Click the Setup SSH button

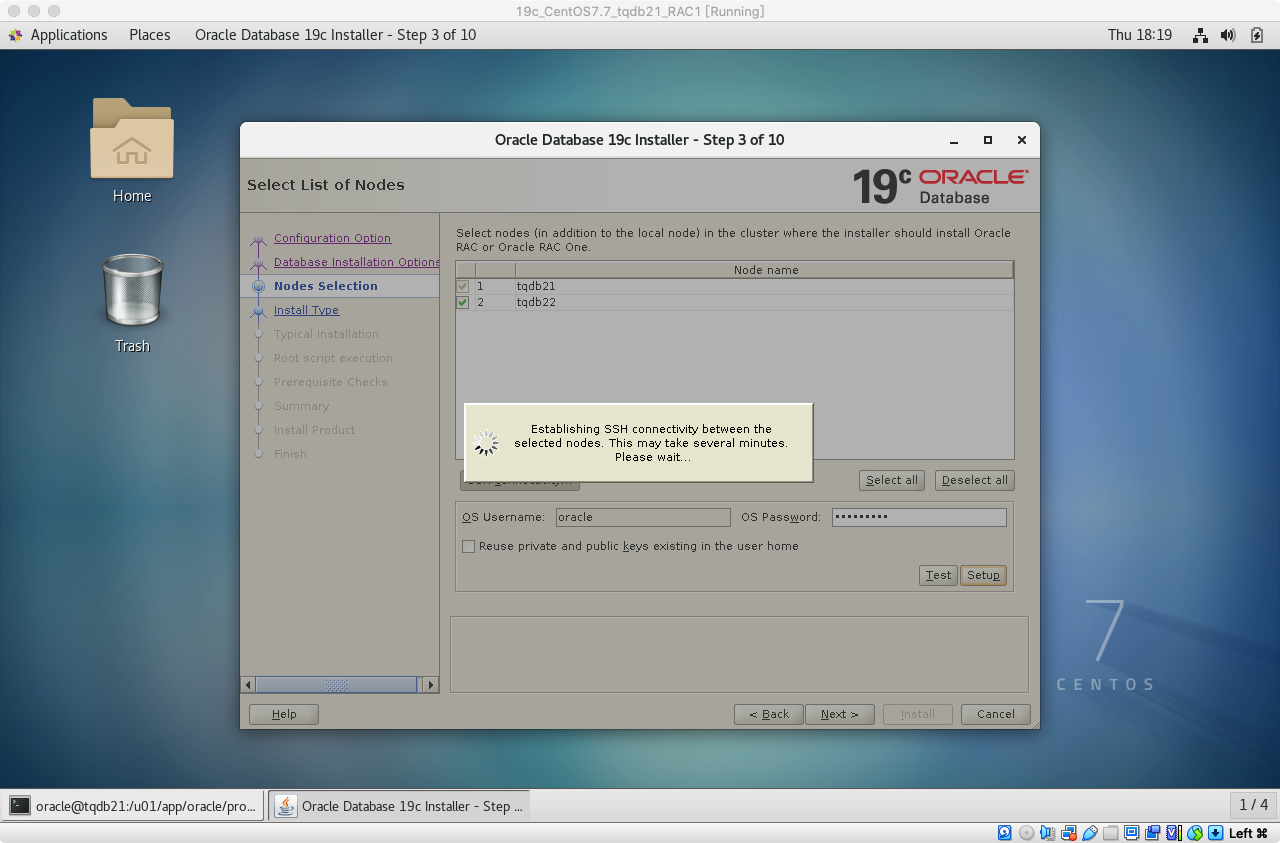point(983,575)
